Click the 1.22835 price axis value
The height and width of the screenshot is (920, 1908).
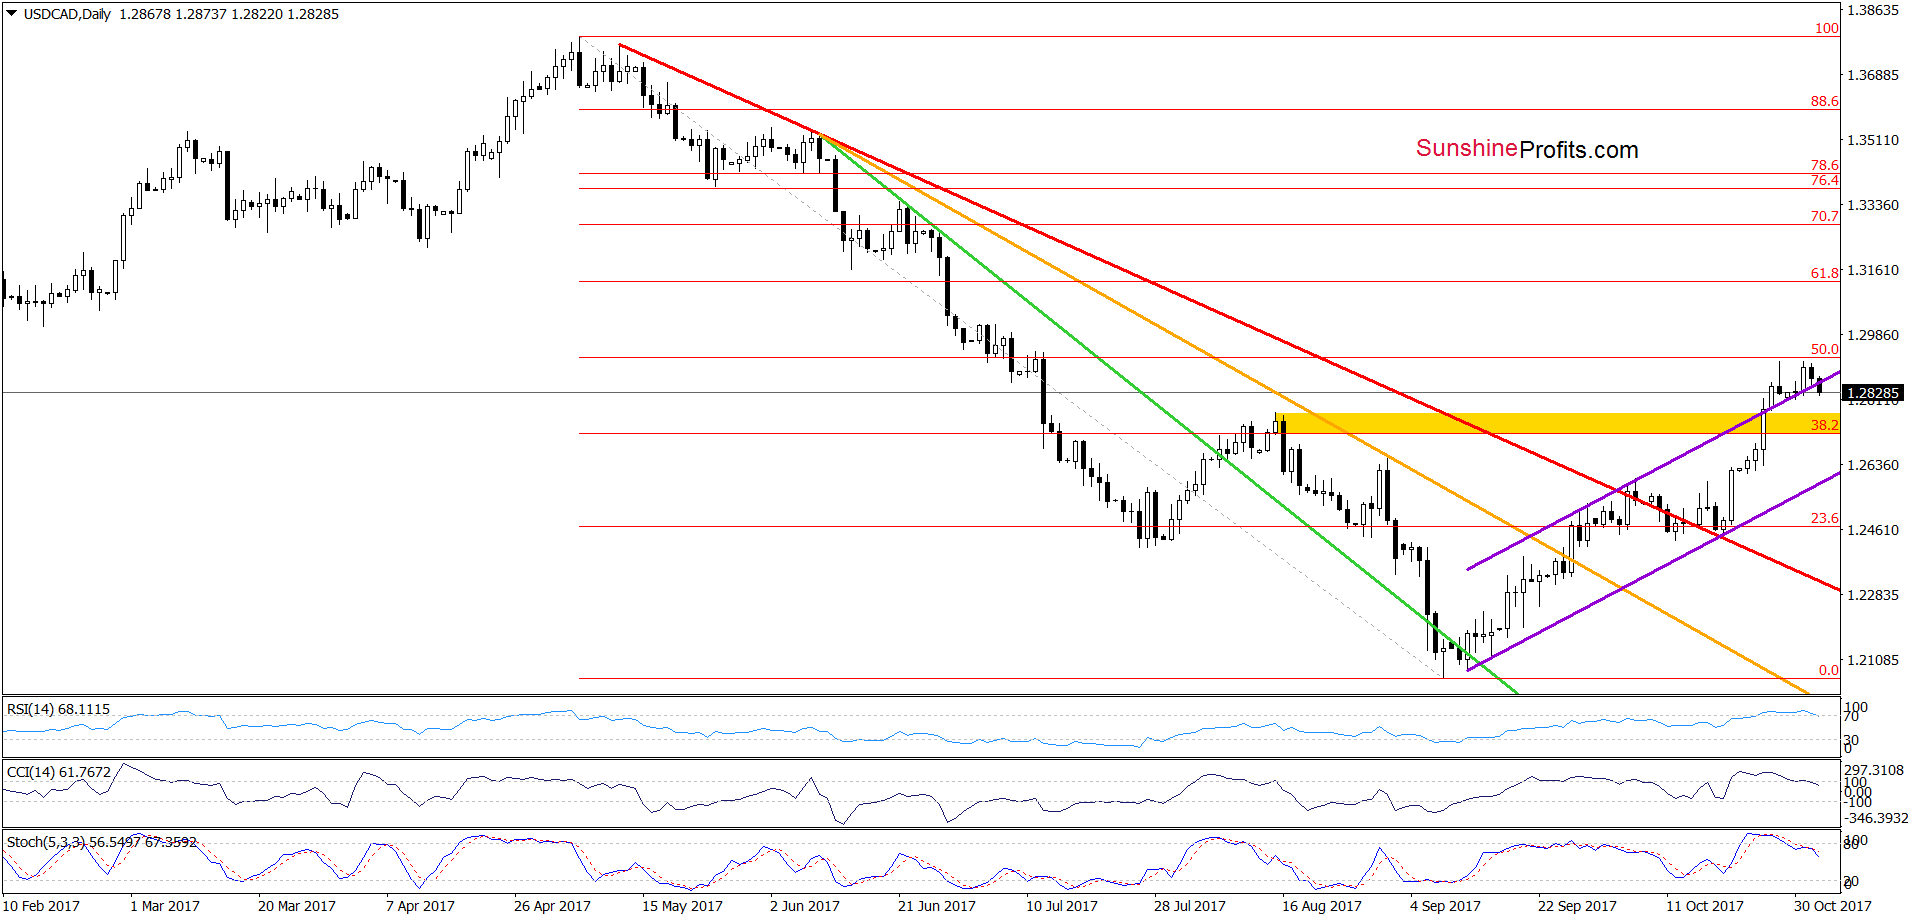pyautogui.click(x=1872, y=595)
